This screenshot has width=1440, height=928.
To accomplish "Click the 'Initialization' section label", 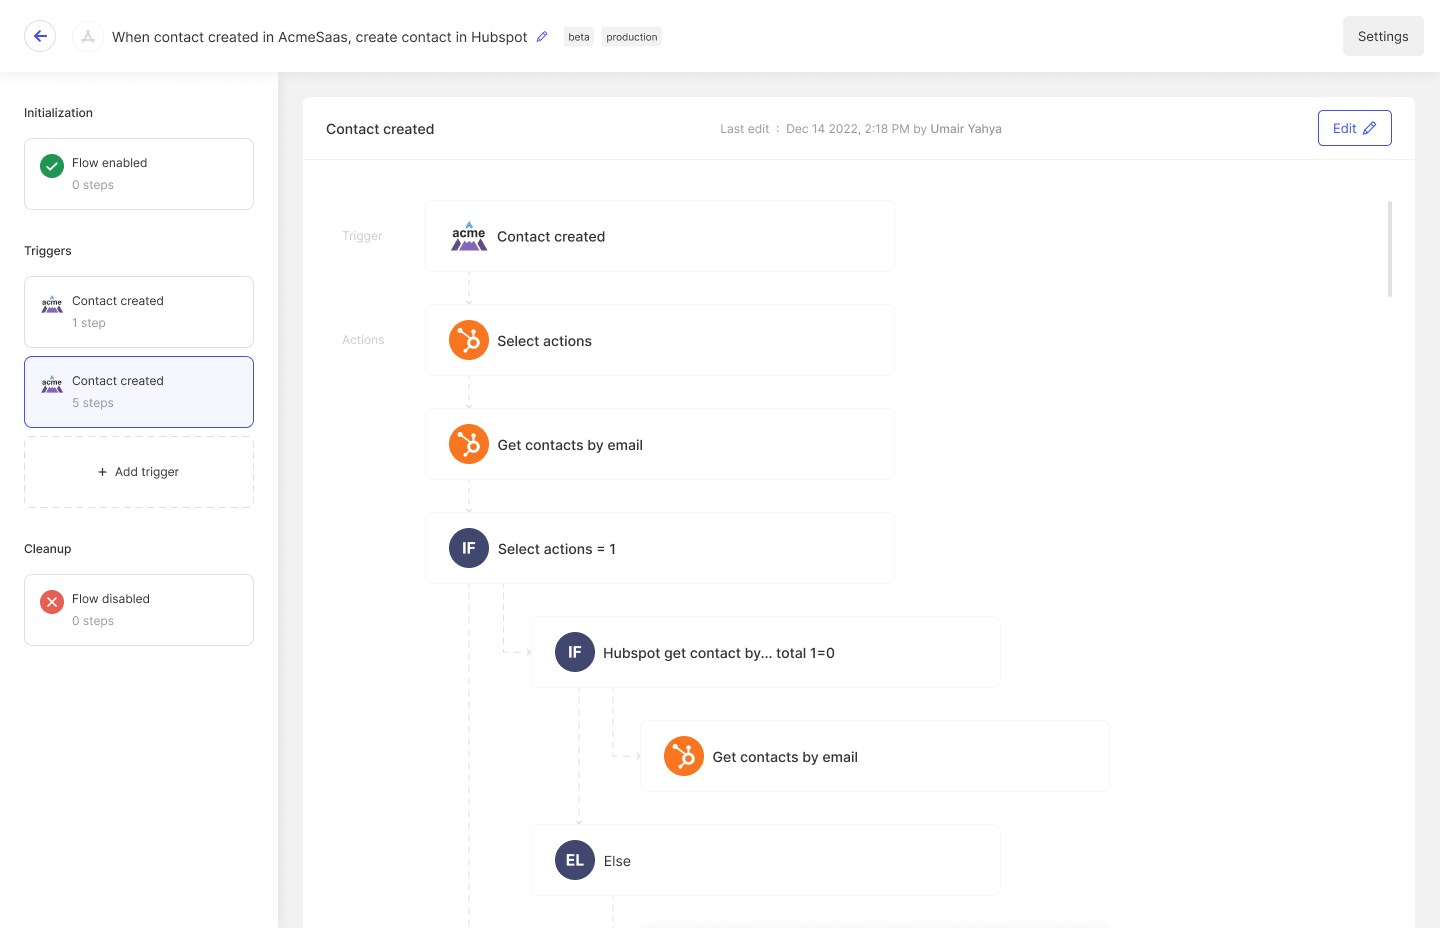I will tap(58, 113).
